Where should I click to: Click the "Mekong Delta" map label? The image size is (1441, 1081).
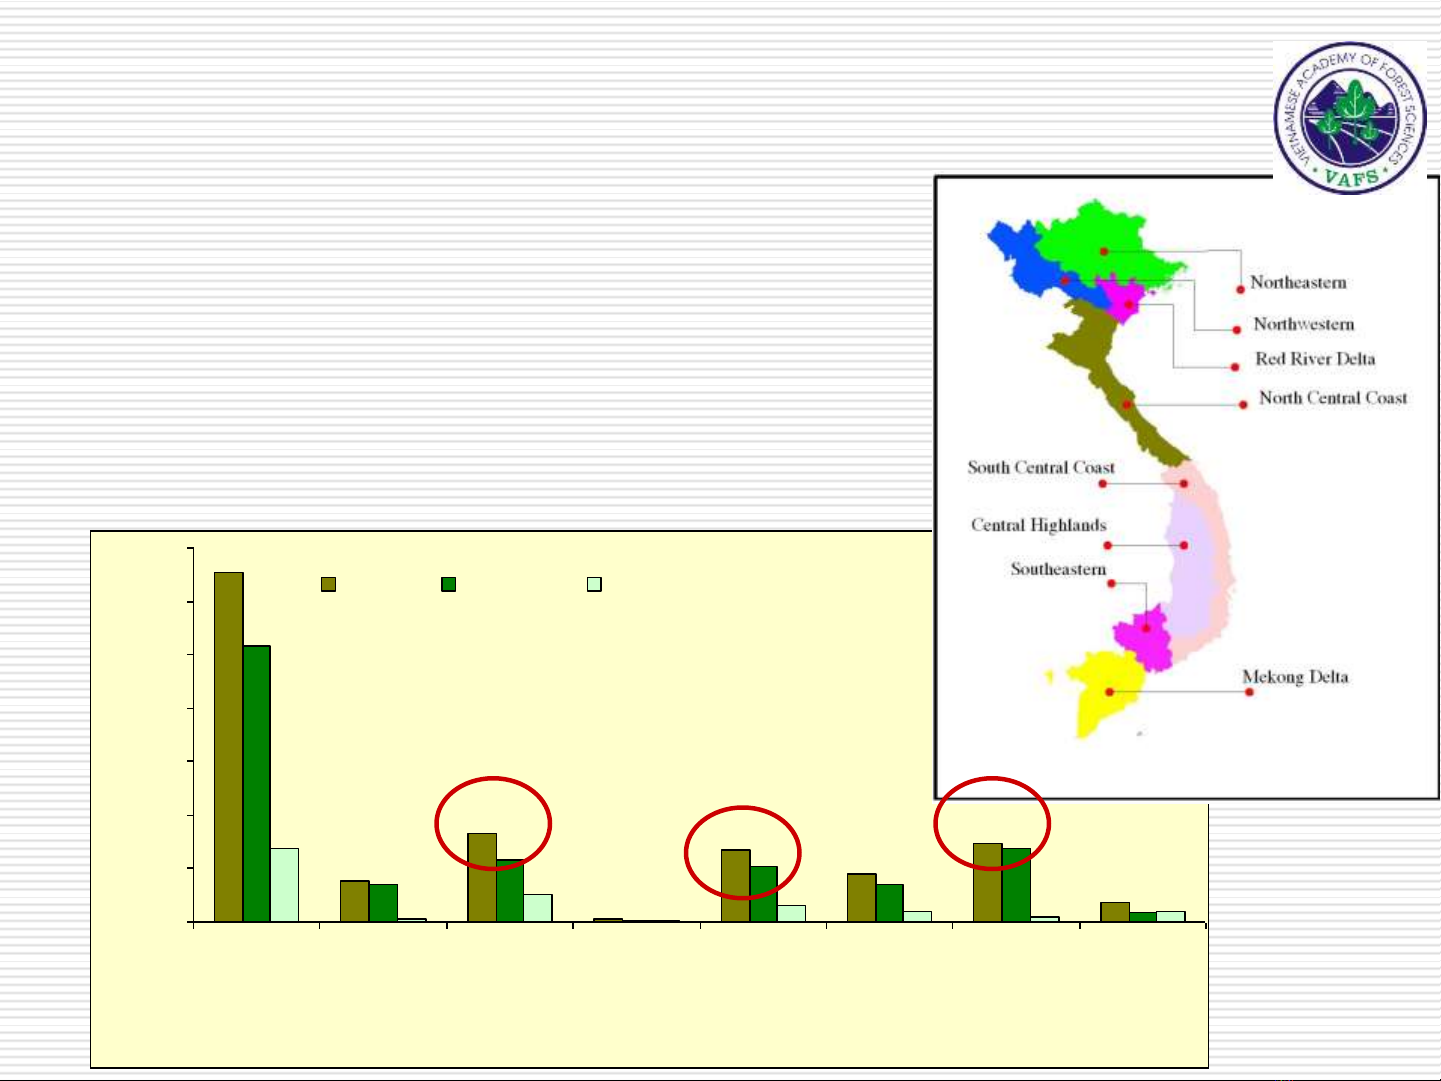pos(1295,677)
